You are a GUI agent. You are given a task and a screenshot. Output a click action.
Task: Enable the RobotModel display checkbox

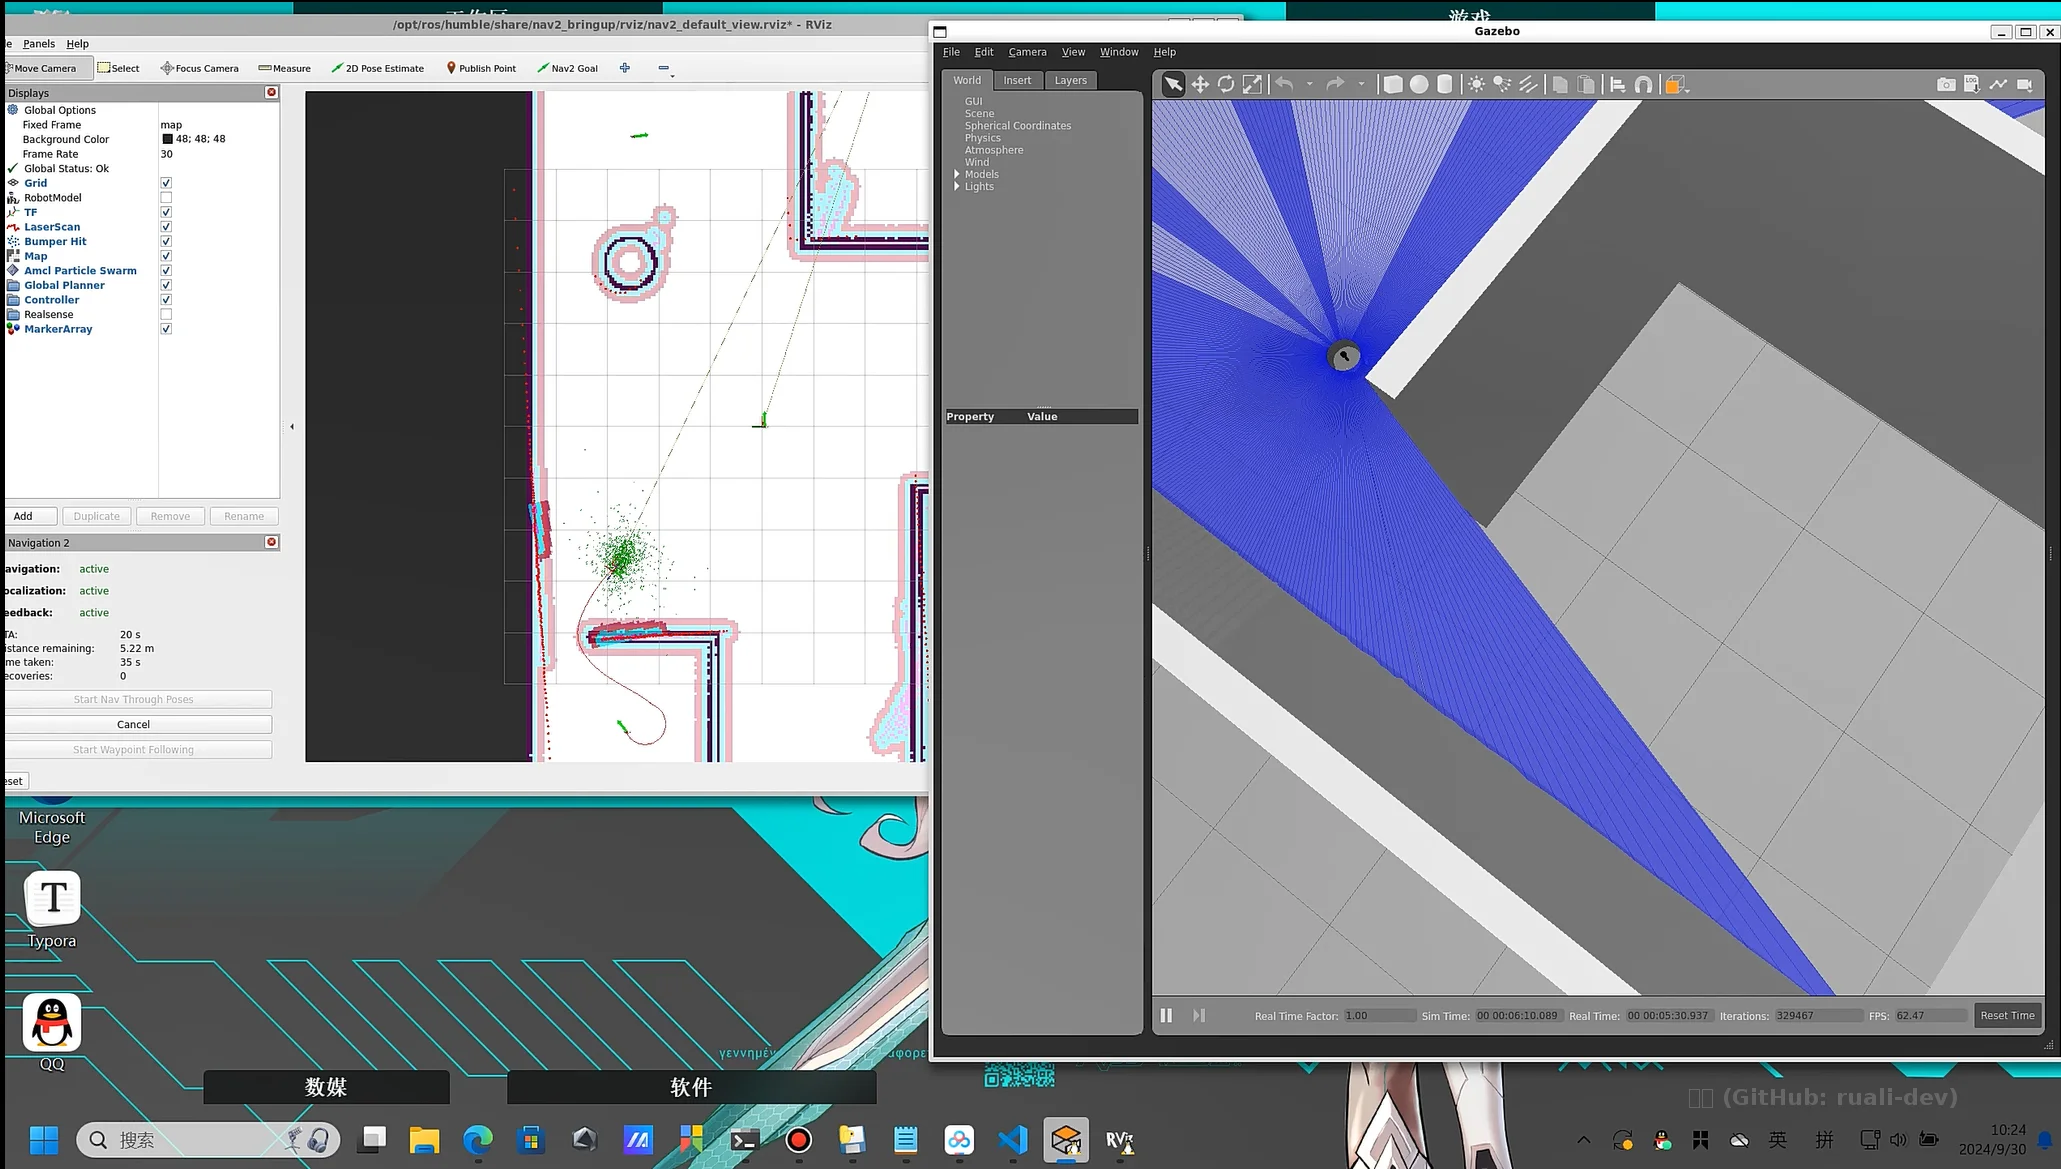tap(166, 198)
